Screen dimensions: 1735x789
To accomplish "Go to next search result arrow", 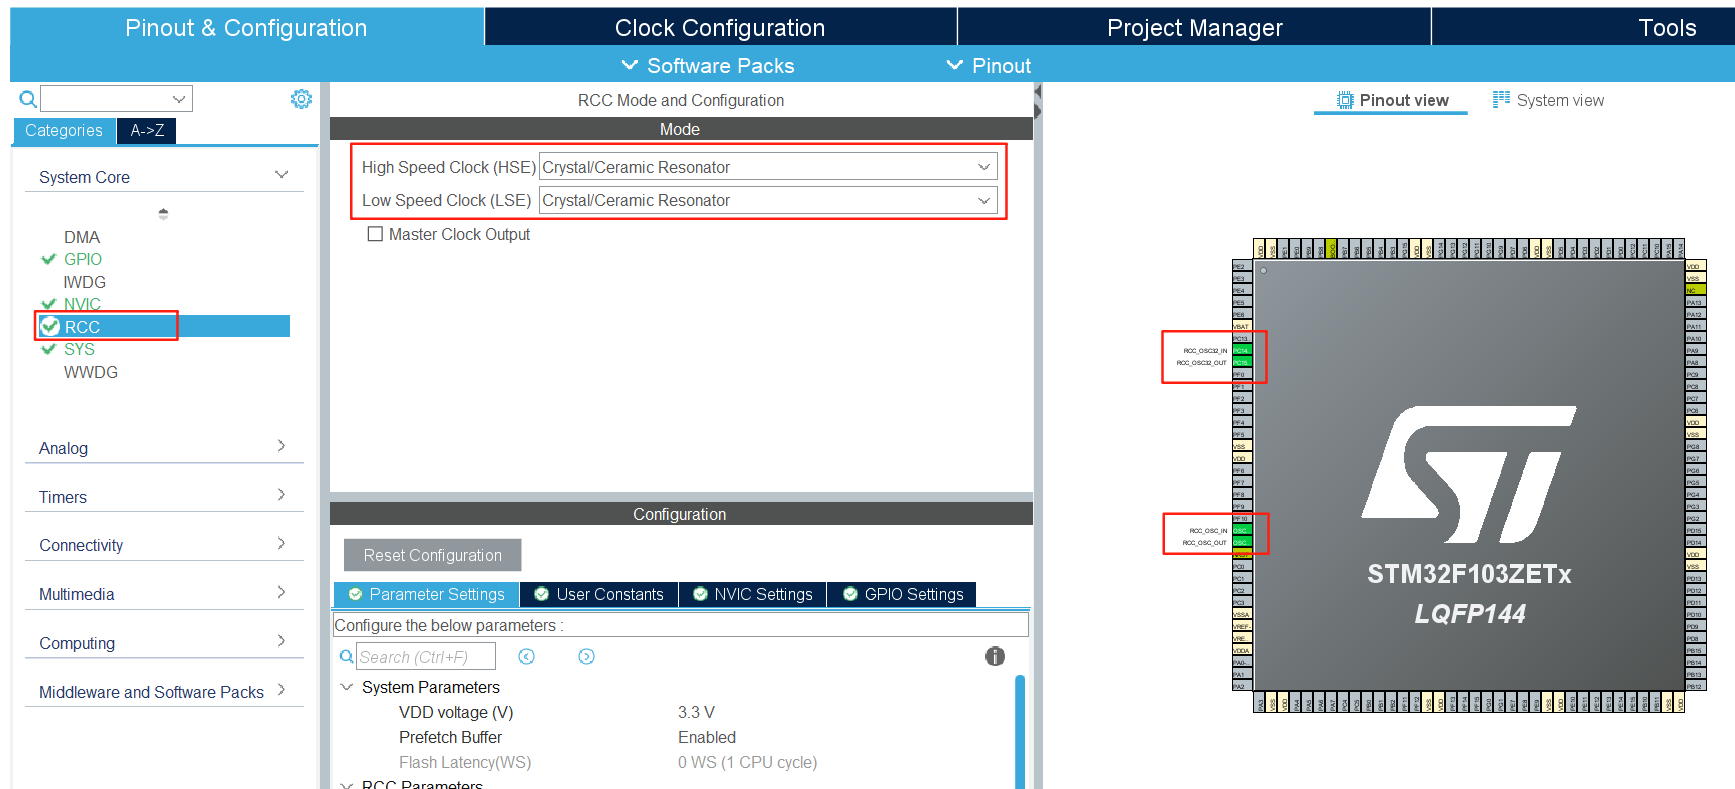I will point(587,657).
